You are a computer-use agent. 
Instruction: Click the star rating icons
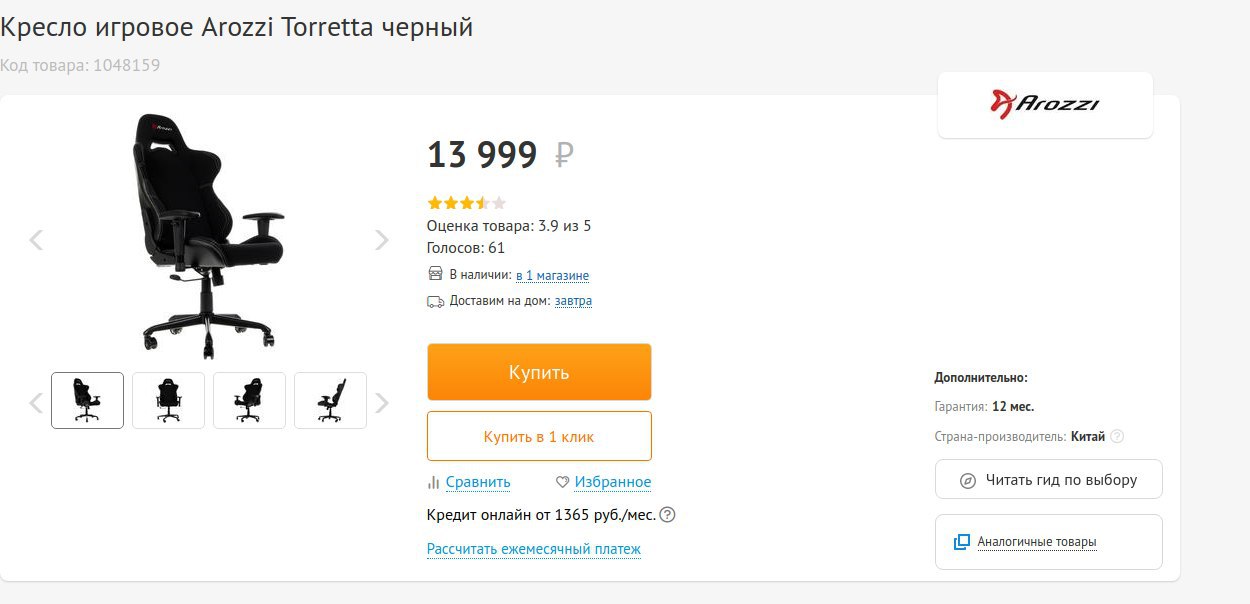pyautogui.click(x=466, y=203)
